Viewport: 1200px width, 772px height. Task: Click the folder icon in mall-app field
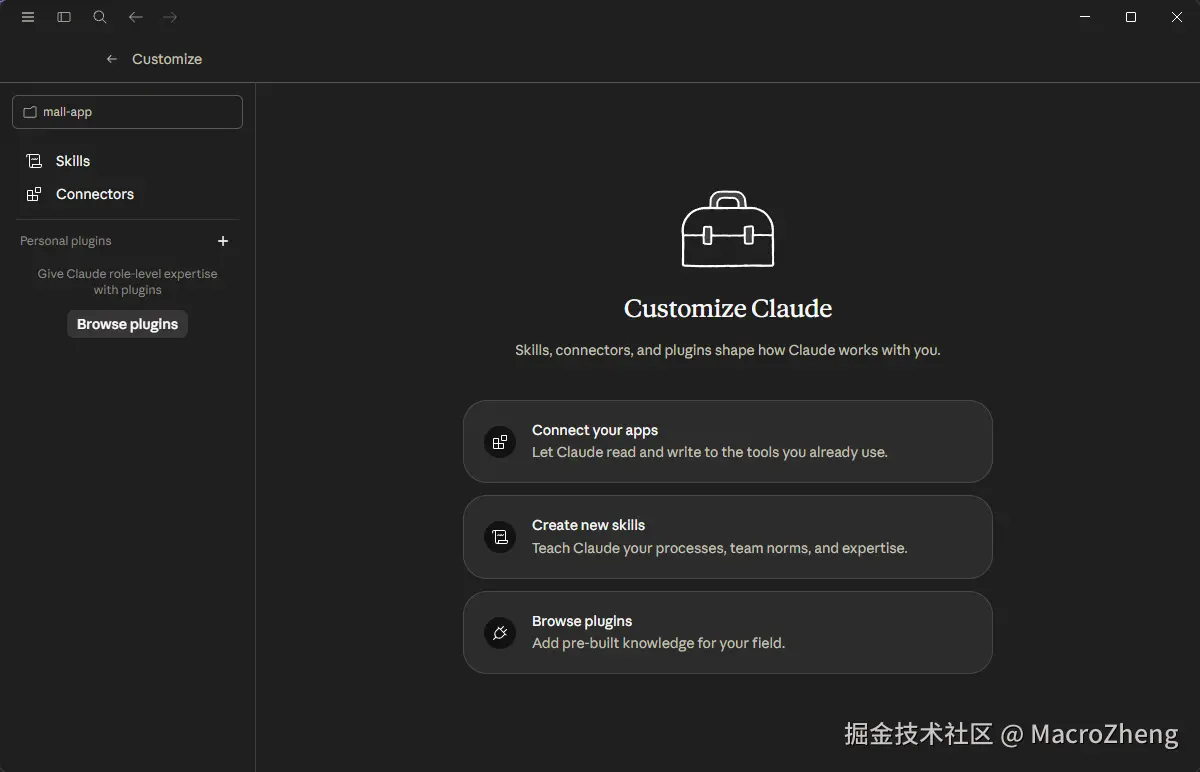[30, 112]
